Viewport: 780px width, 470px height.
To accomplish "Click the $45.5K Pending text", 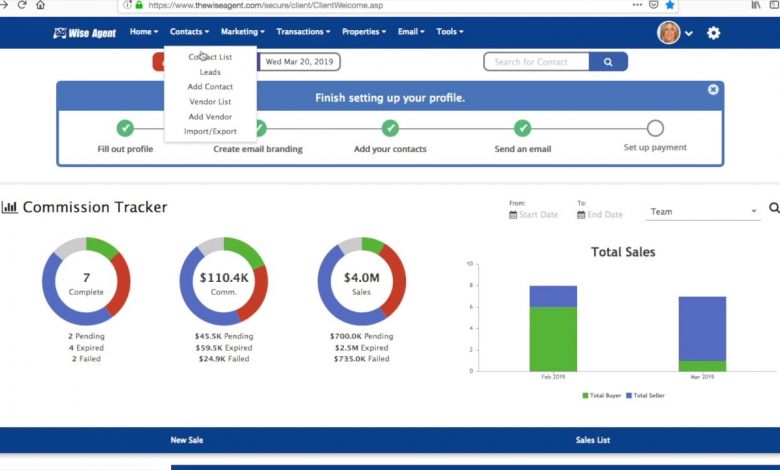I will coord(224,336).
